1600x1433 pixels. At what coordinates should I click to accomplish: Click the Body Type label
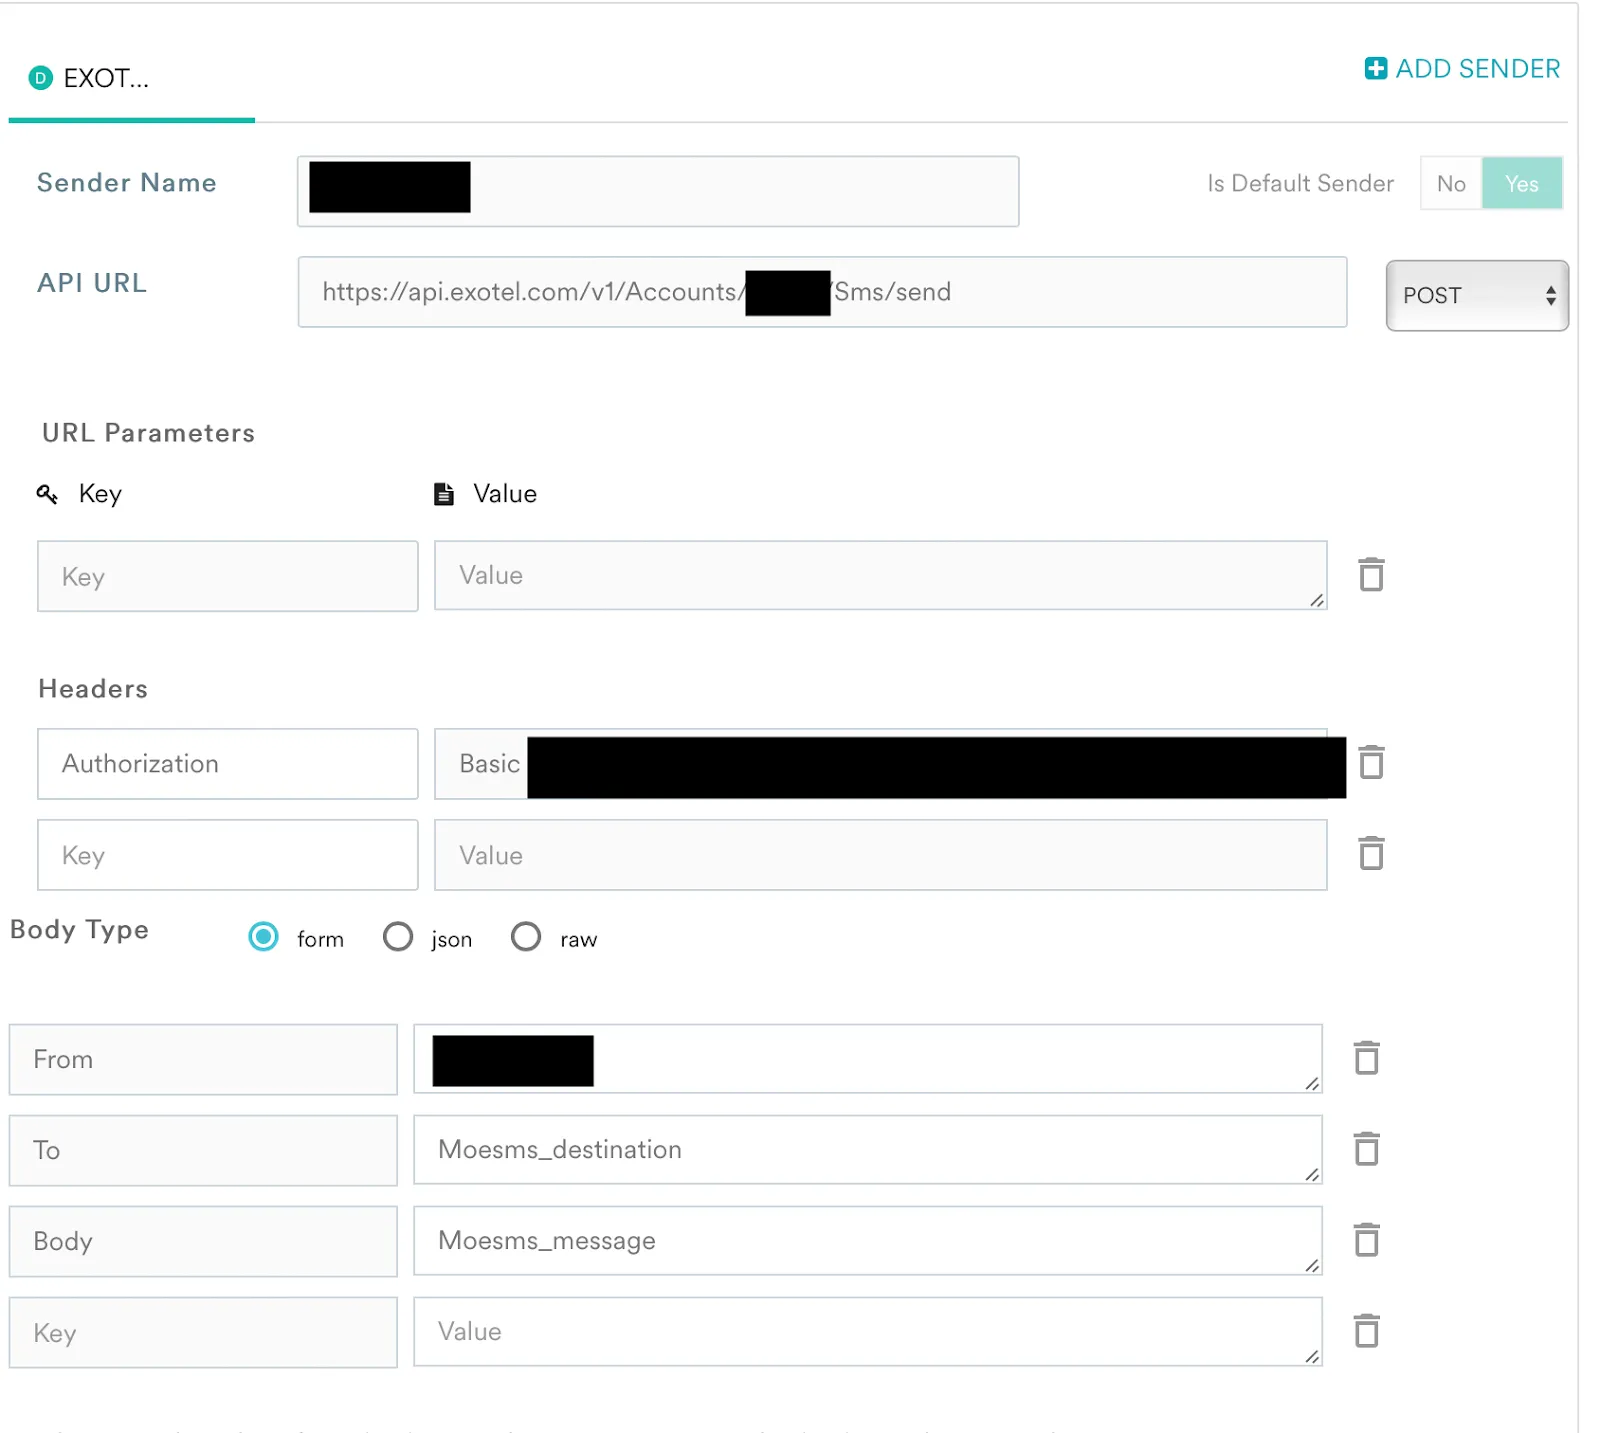[x=79, y=930]
